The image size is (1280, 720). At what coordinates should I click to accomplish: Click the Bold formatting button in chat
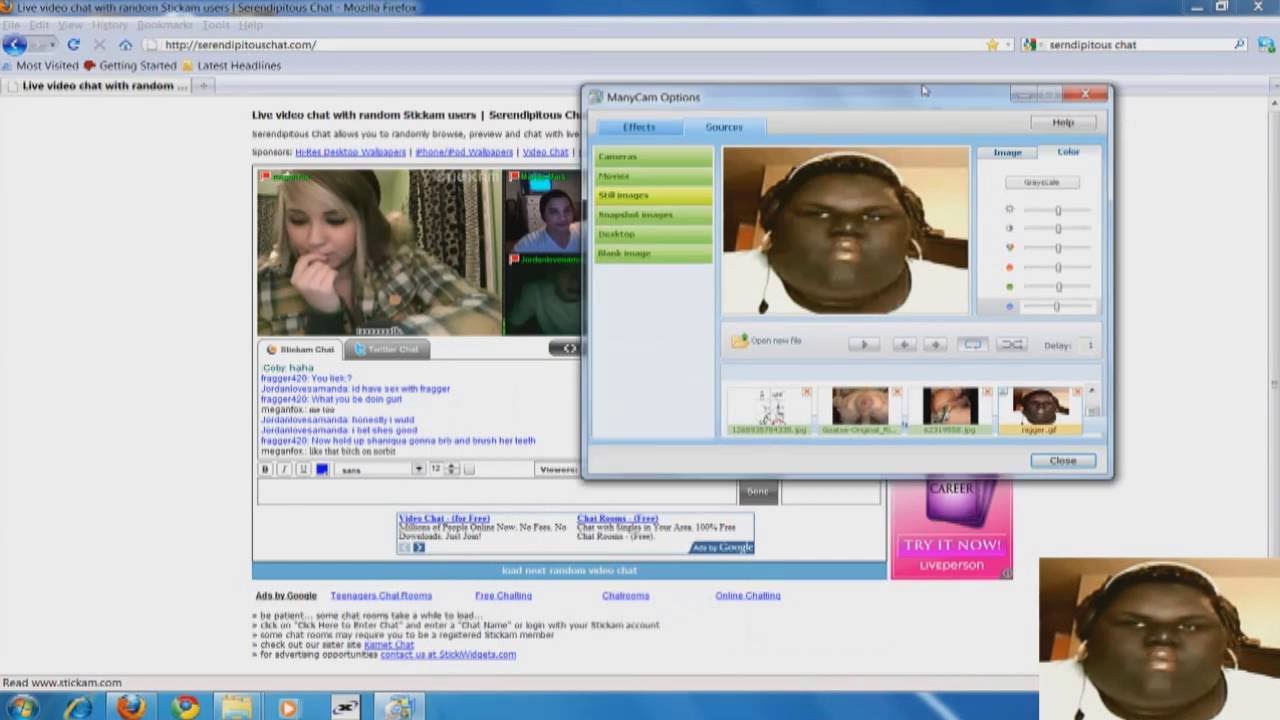266,469
